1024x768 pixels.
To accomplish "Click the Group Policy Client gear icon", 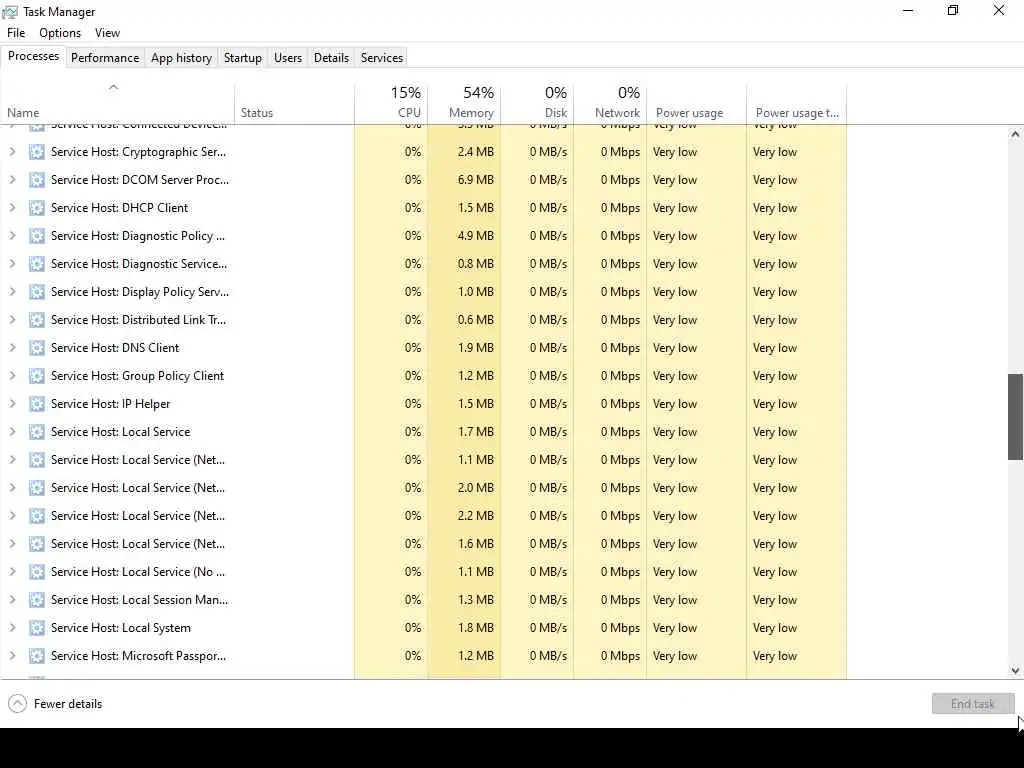I will (x=37, y=376).
